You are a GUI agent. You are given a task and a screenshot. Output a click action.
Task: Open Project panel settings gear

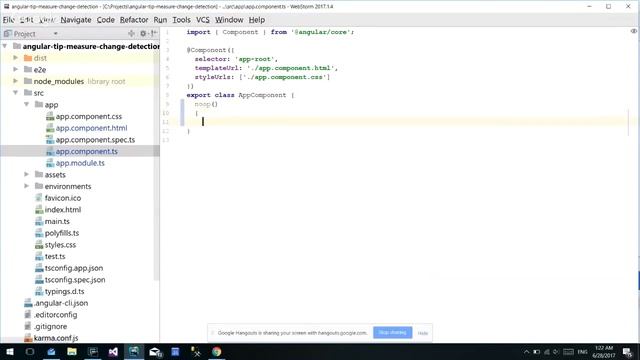coord(143,33)
